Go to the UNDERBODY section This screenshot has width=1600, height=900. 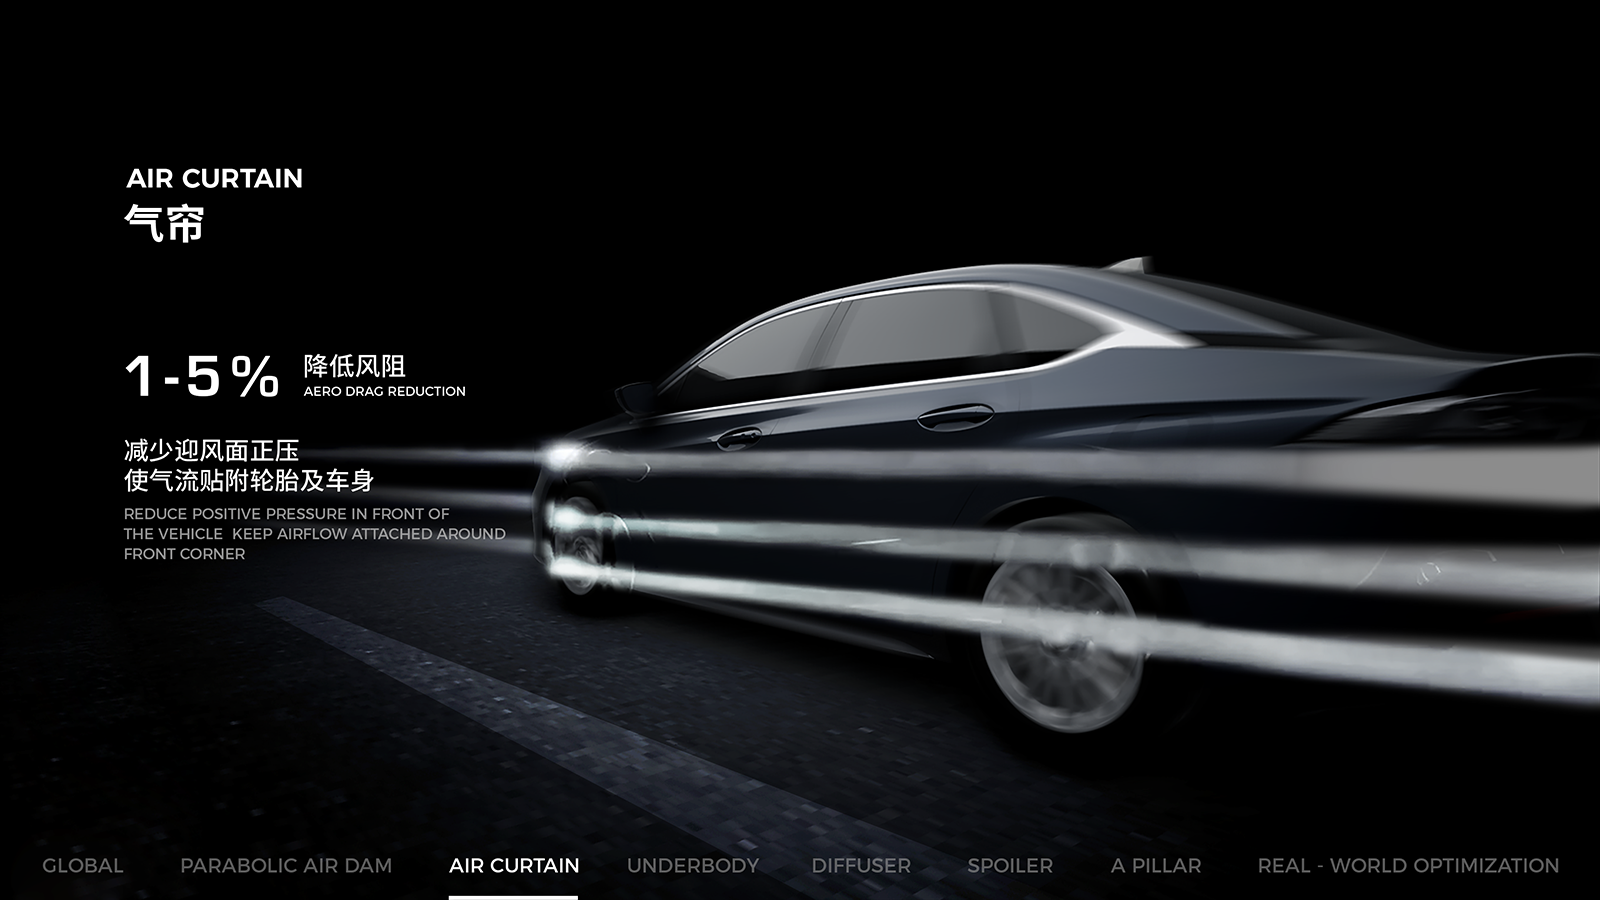click(693, 866)
